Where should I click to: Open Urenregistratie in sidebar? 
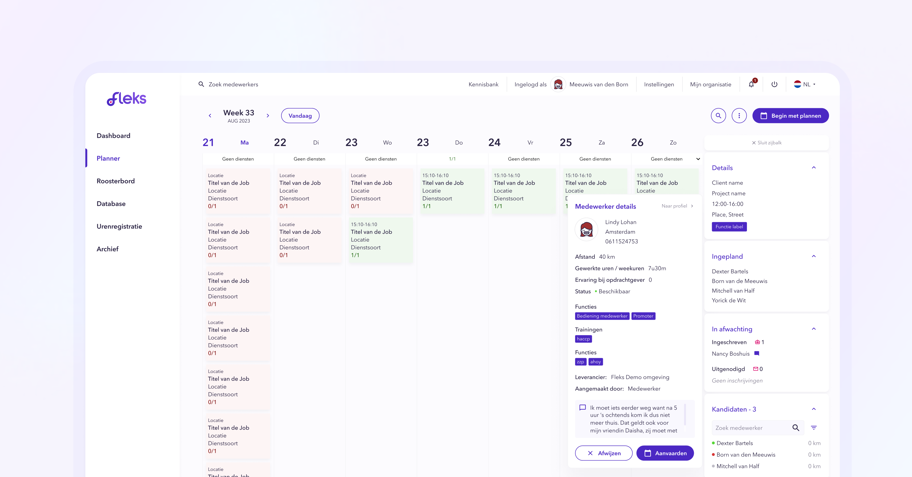[x=119, y=226]
